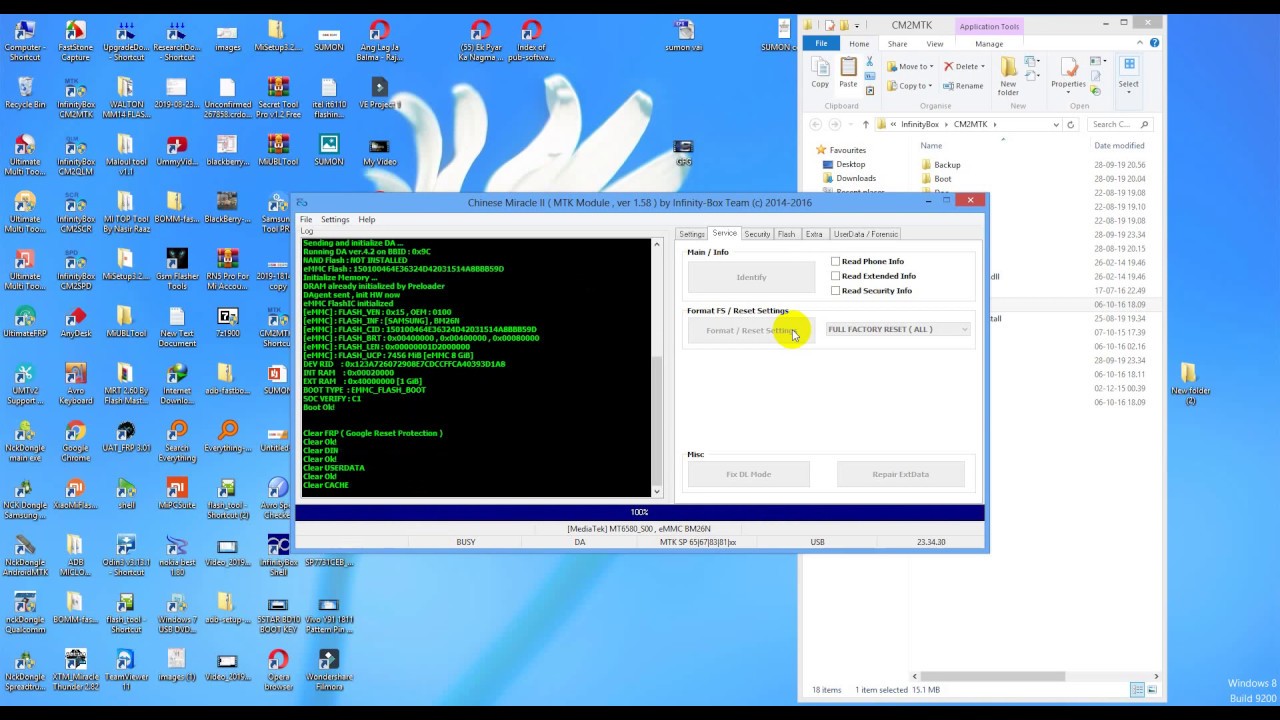1280x720 pixels.
Task: Click Rename in Explorer ribbon
Action: click(963, 86)
